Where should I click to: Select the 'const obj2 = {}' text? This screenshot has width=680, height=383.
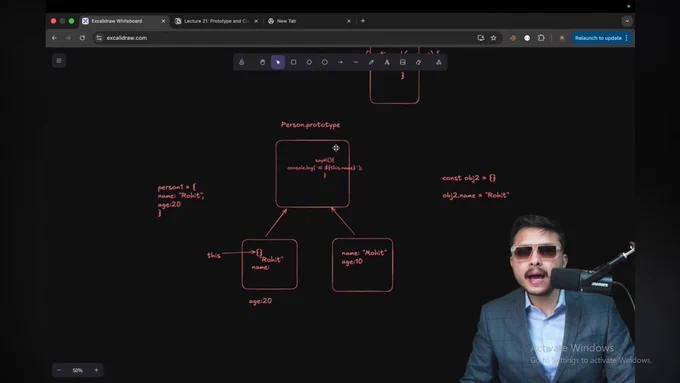(x=469, y=178)
